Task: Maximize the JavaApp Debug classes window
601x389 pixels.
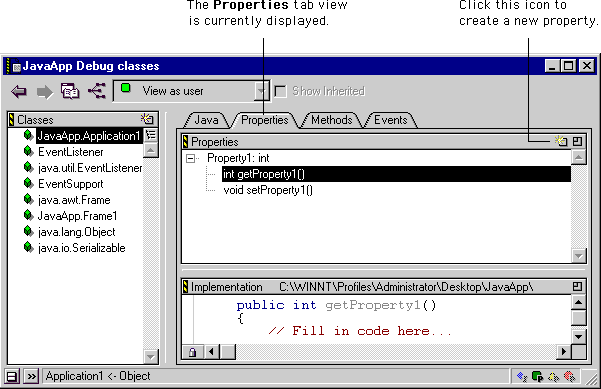Action: (x=568, y=66)
